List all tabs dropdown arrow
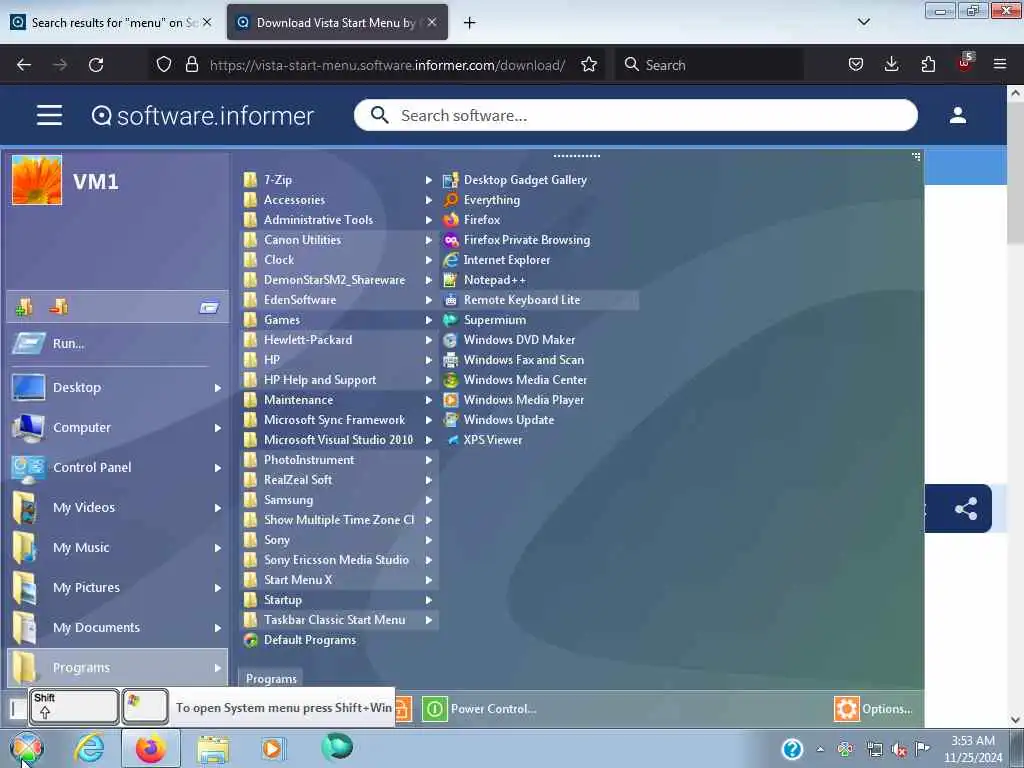The height and width of the screenshot is (768, 1024). click(x=863, y=22)
